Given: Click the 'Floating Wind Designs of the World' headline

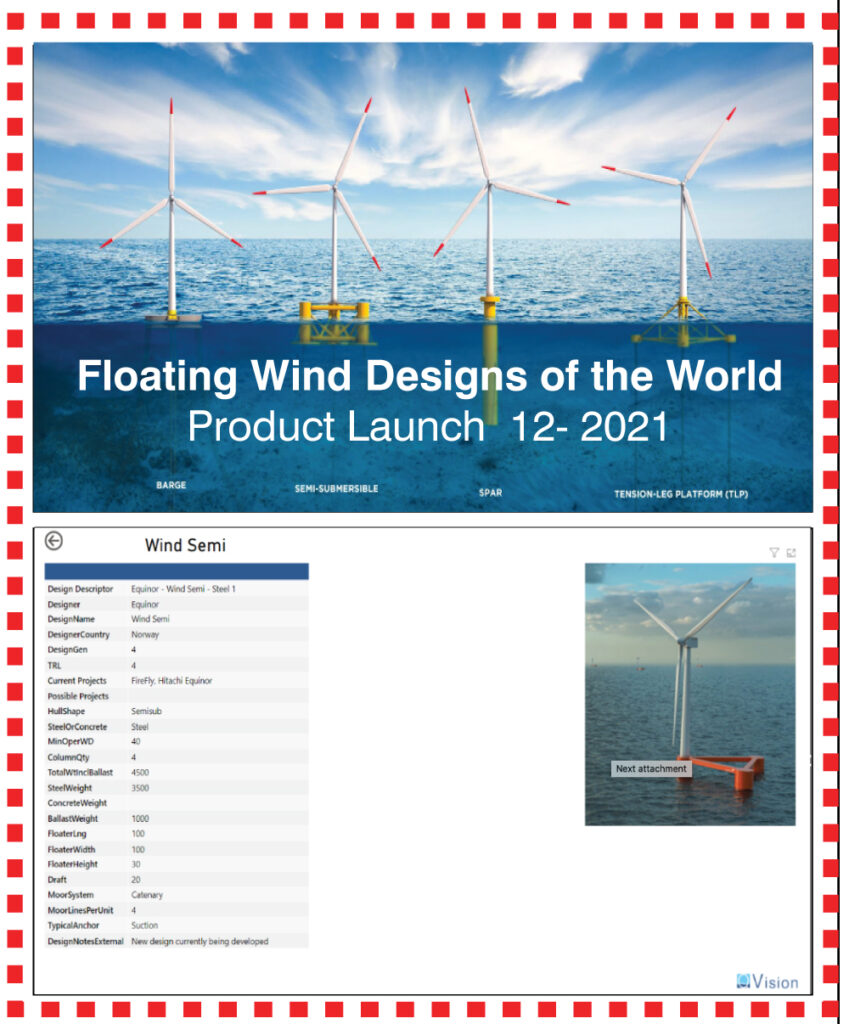Looking at the screenshot, I should (430, 376).
